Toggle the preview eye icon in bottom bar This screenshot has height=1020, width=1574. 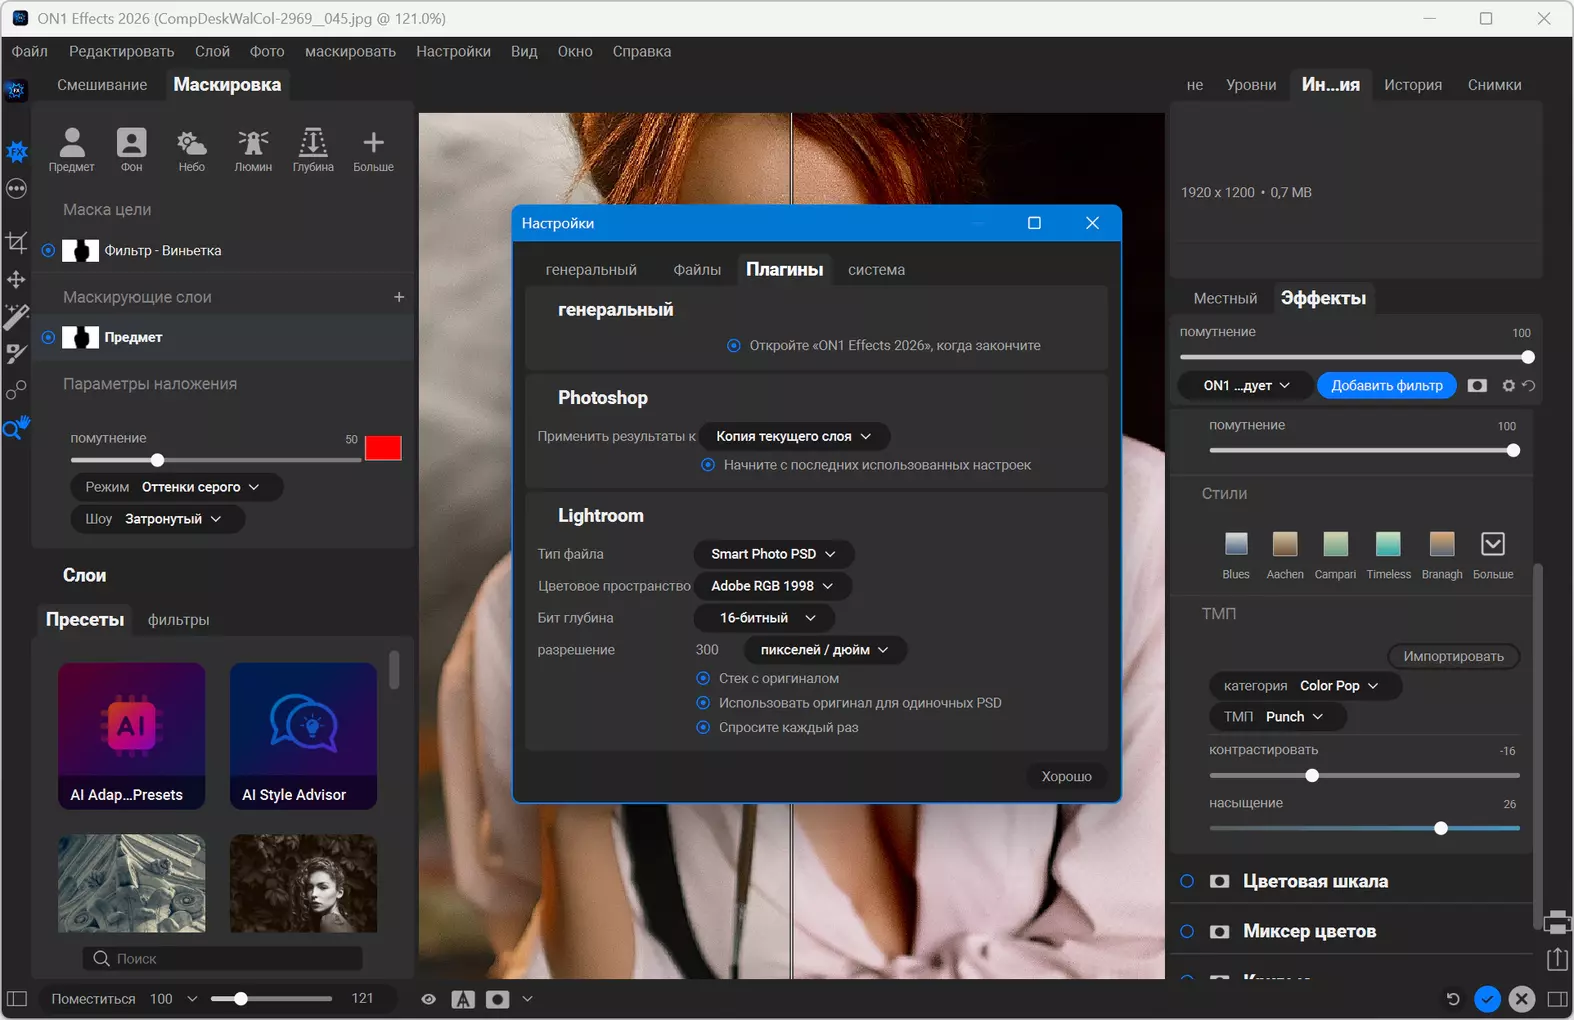point(428,999)
